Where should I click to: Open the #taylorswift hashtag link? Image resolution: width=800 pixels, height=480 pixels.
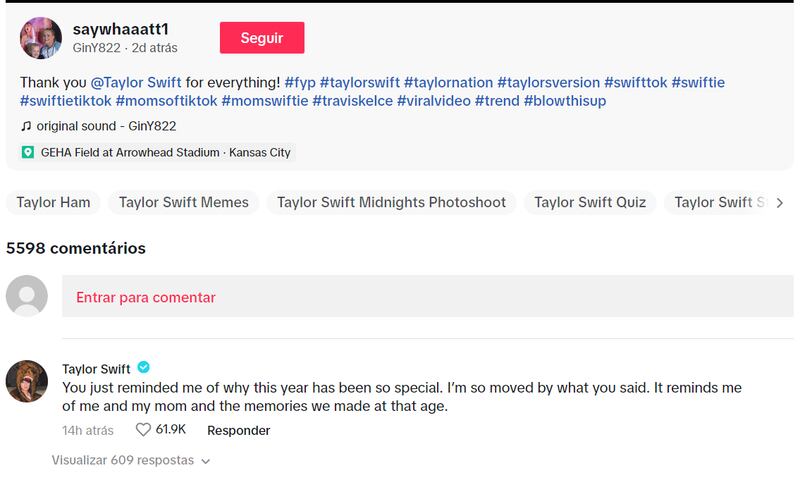pos(359,82)
